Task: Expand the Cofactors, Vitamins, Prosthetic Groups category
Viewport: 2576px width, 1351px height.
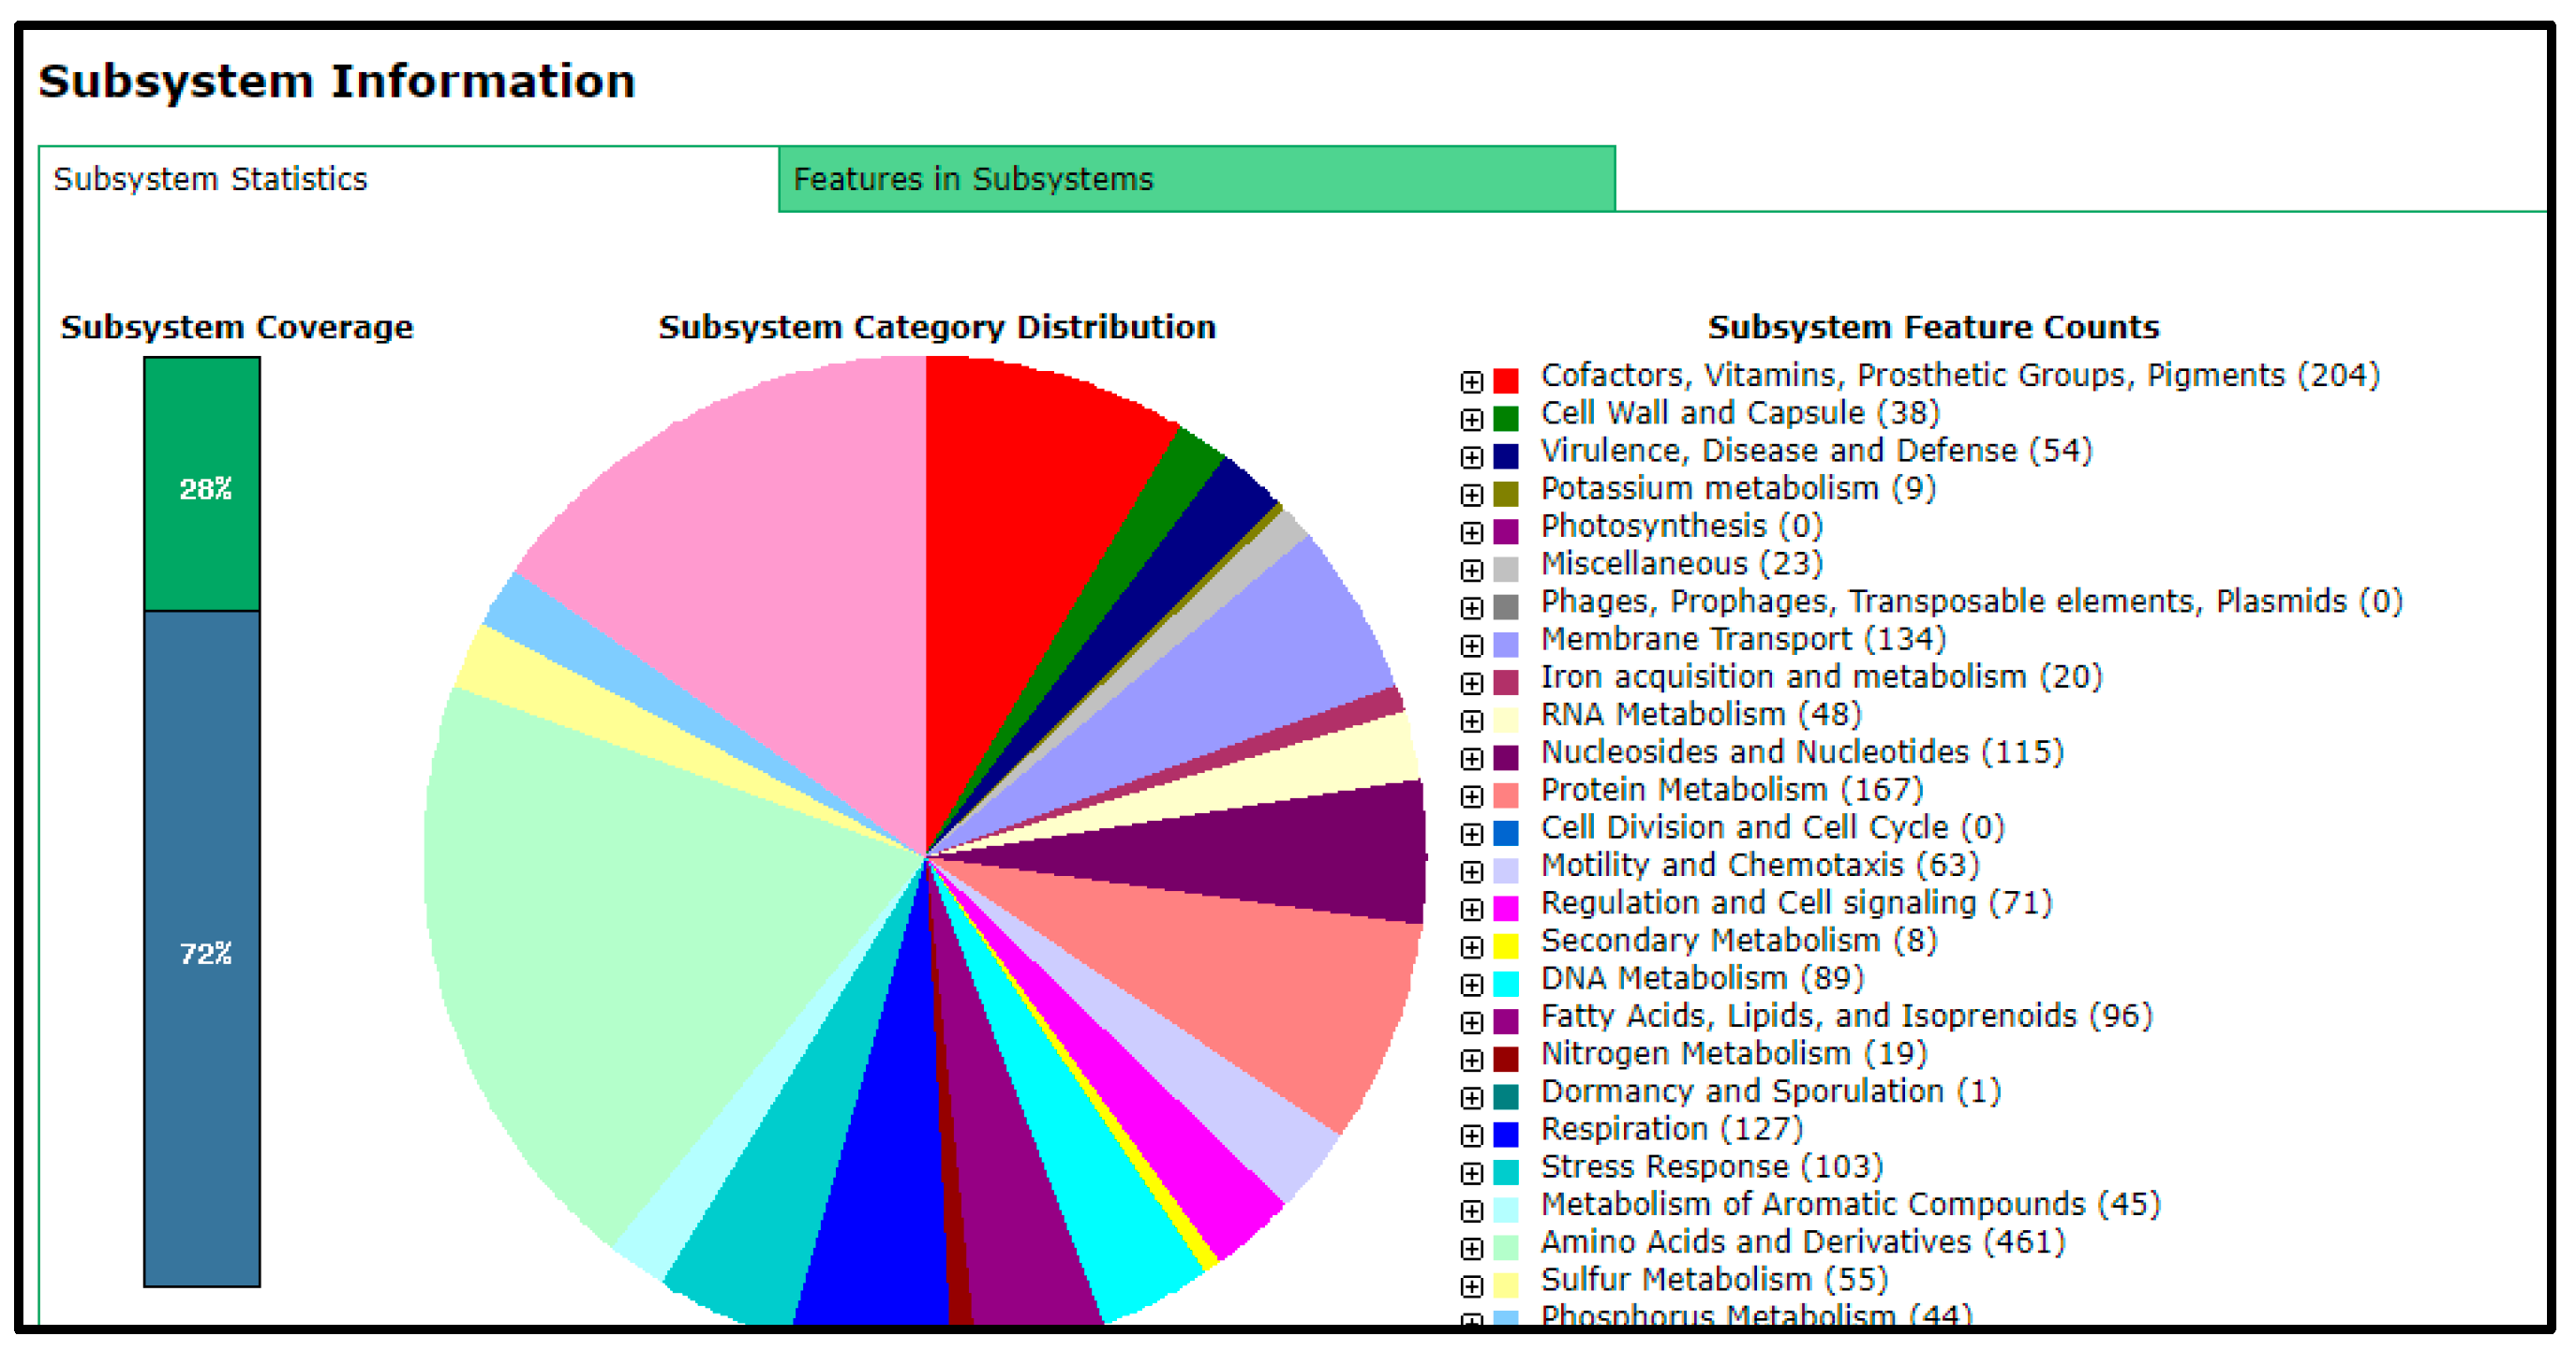Action: click(1472, 382)
